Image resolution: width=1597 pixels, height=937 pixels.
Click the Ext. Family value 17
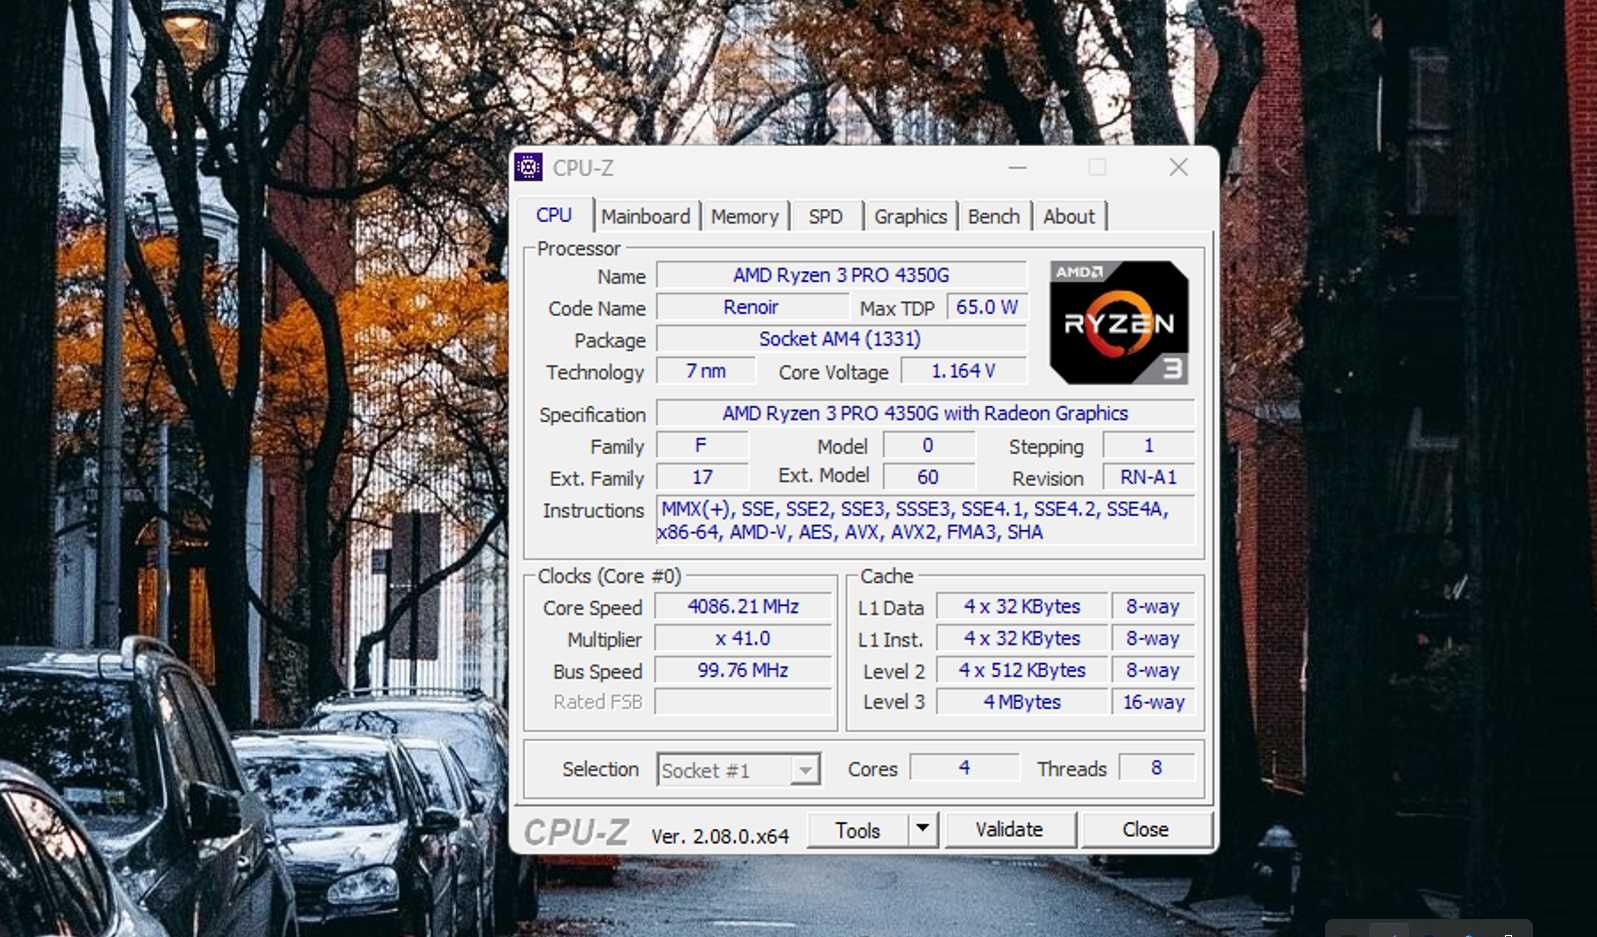703,477
